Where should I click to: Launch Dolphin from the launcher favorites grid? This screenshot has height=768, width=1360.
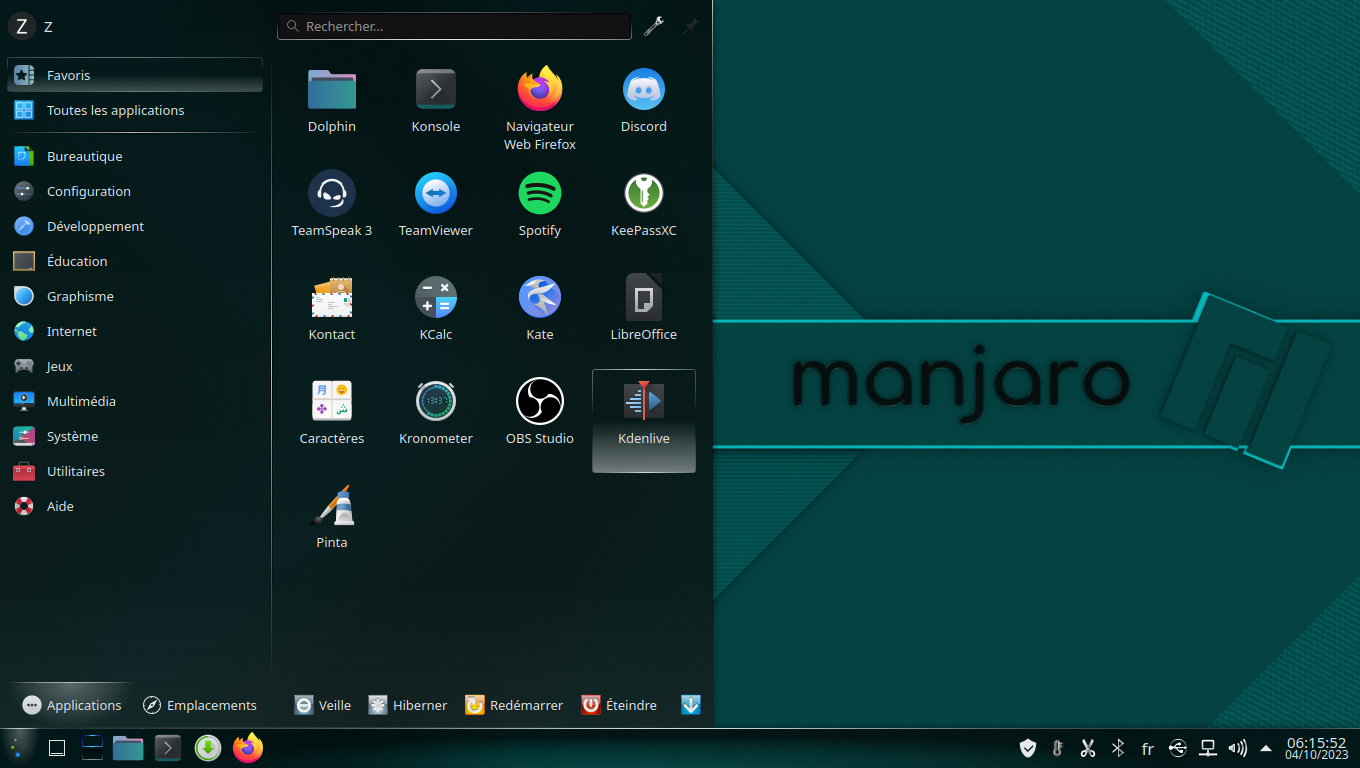(332, 102)
